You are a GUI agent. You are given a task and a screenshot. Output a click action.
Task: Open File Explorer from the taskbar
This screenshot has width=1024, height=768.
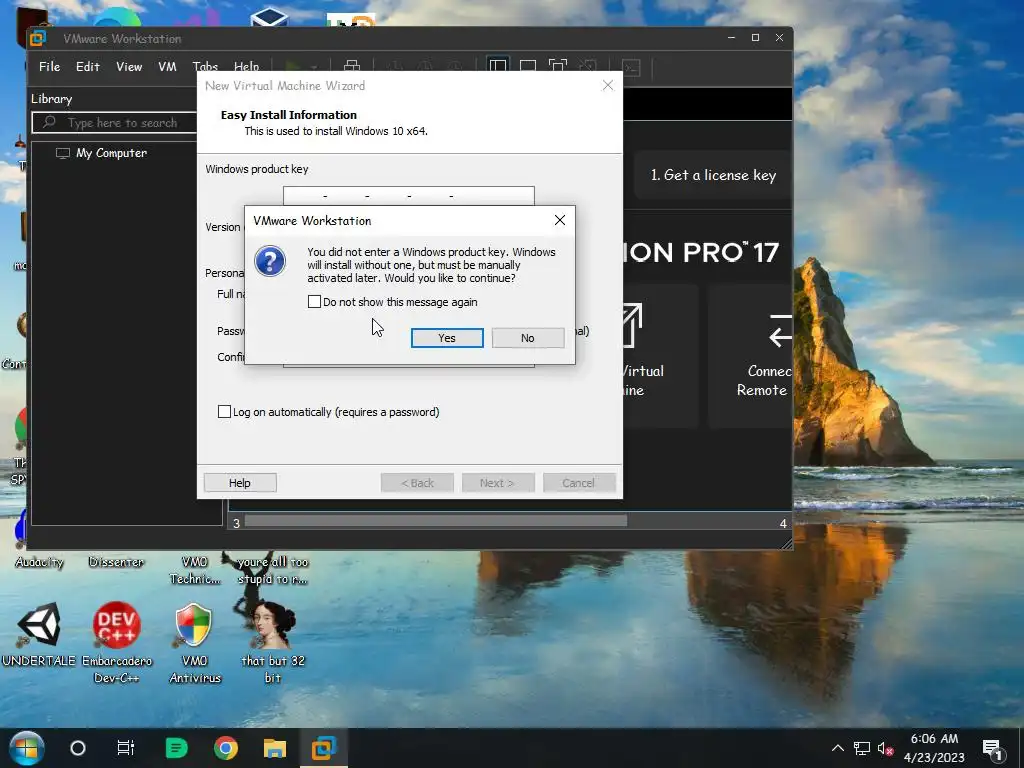tap(275, 748)
